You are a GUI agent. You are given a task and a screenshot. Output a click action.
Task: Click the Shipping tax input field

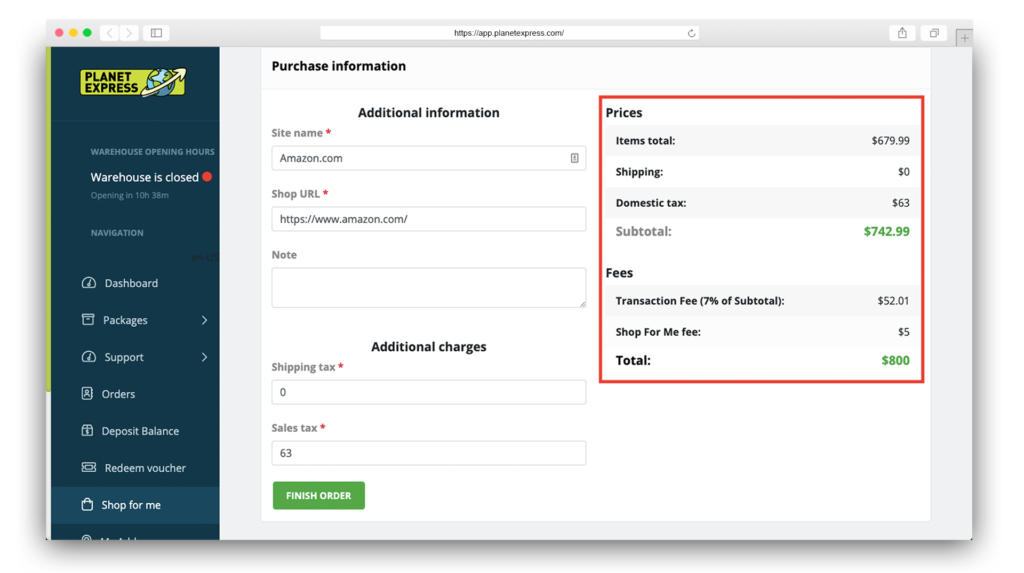click(x=428, y=392)
